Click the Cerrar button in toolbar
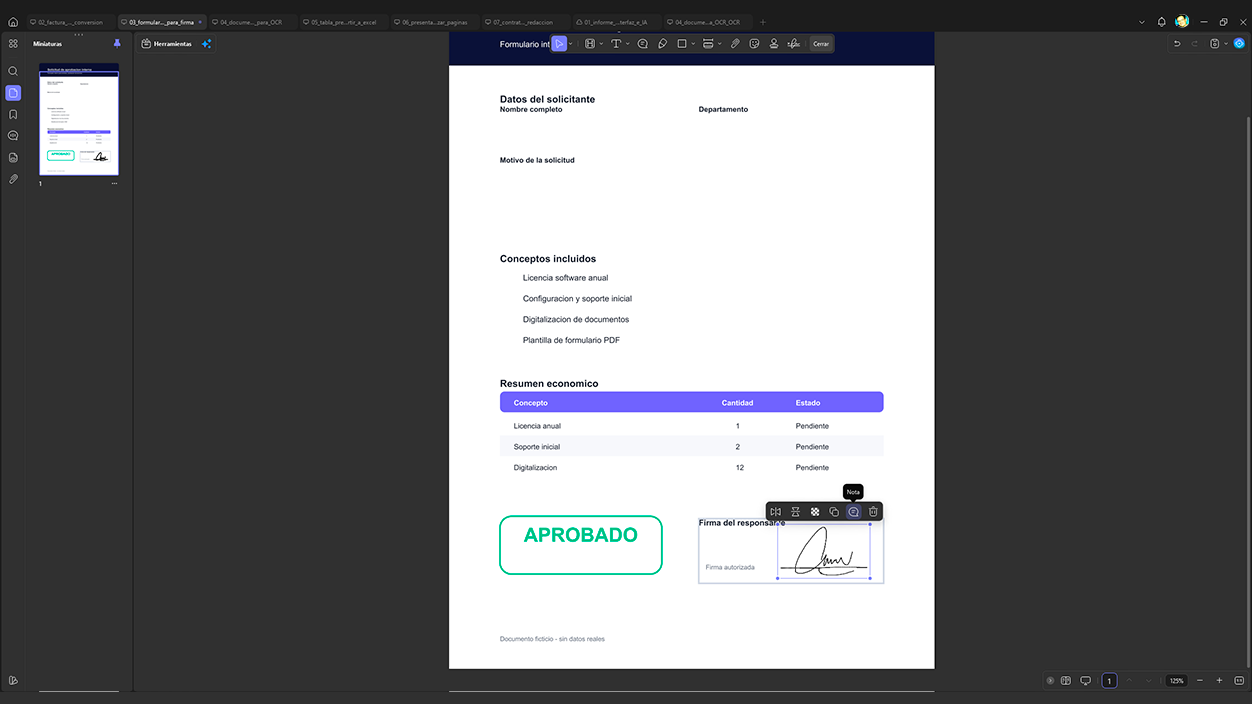The image size is (1252, 704). click(821, 44)
